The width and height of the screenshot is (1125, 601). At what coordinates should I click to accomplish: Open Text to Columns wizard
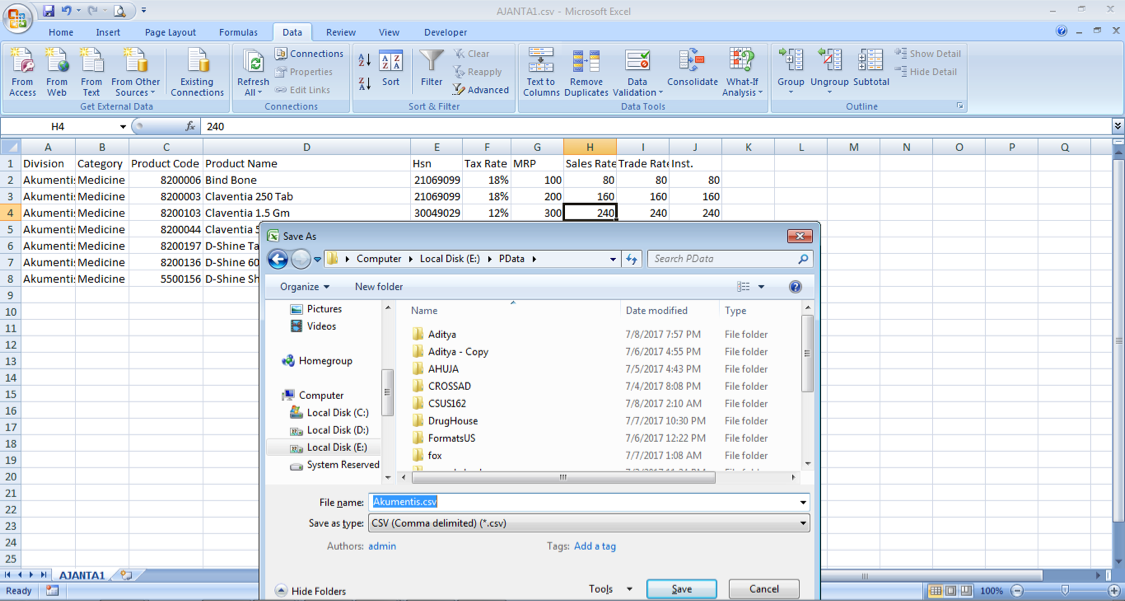542,72
